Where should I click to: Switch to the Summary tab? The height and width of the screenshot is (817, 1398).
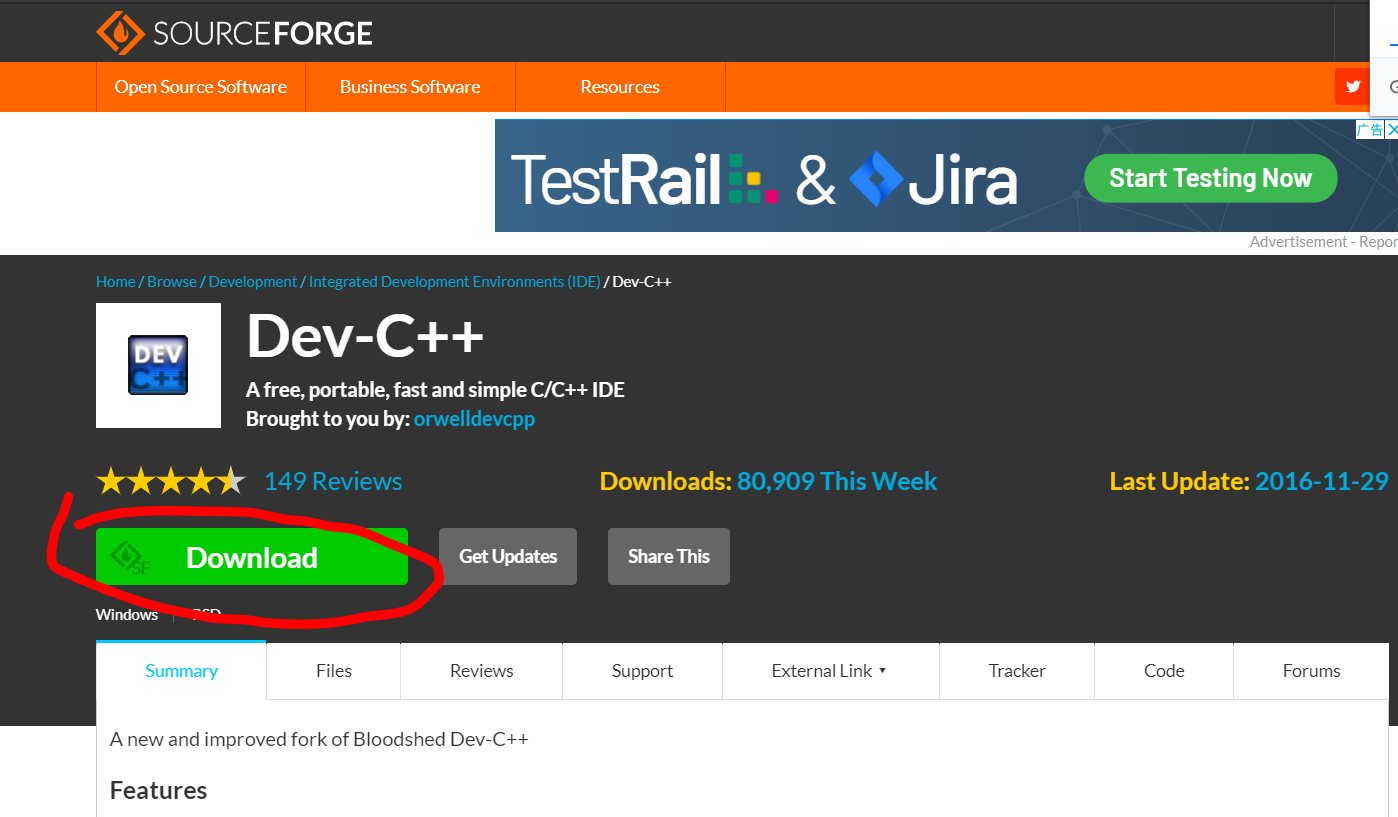181,671
